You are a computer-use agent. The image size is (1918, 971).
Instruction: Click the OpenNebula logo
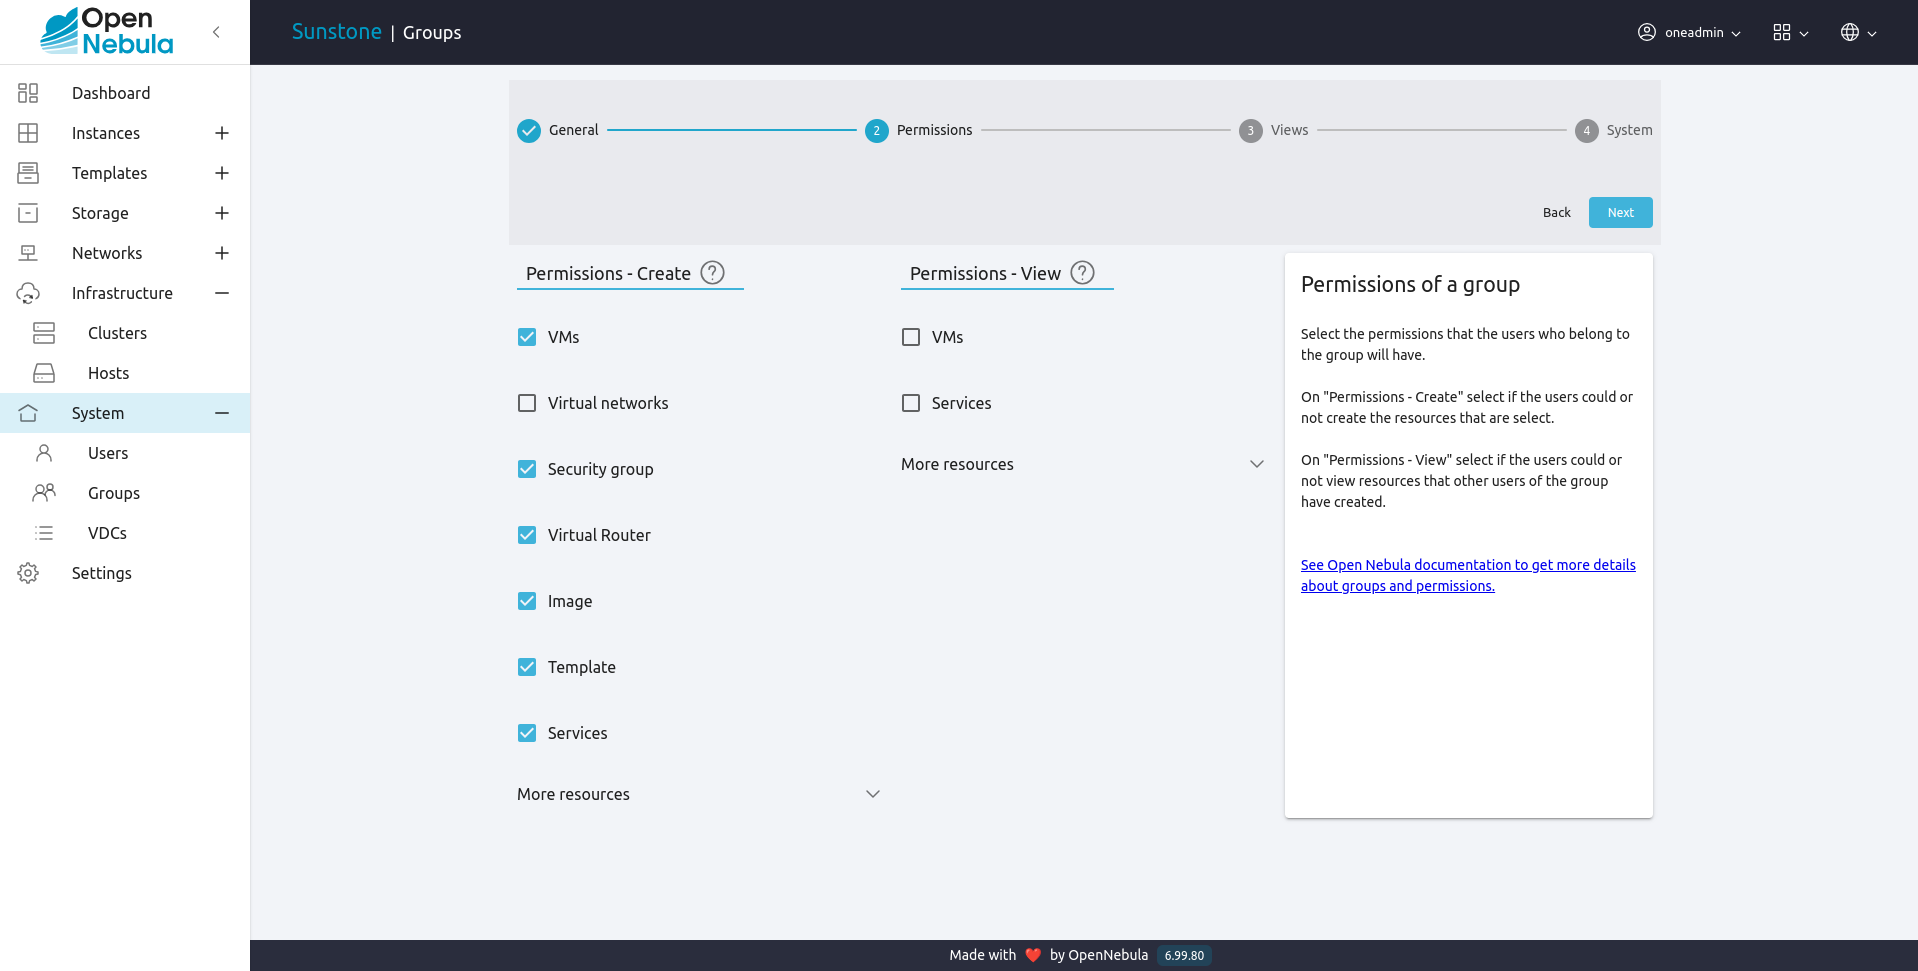click(106, 31)
